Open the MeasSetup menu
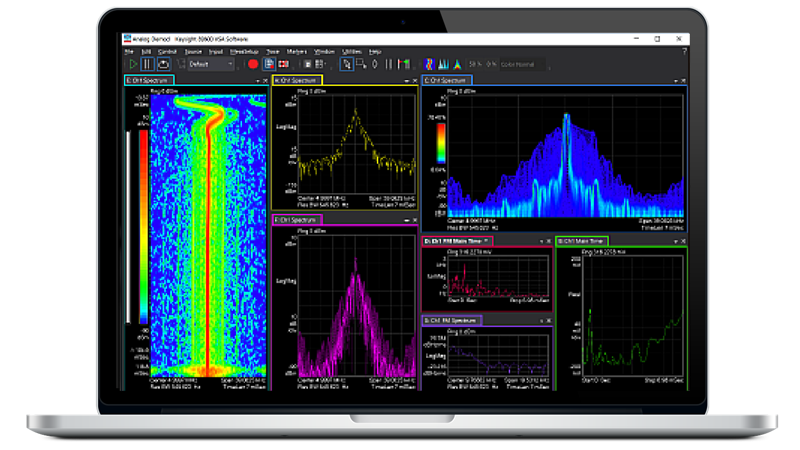 pyautogui.click(x=244, y=52)
